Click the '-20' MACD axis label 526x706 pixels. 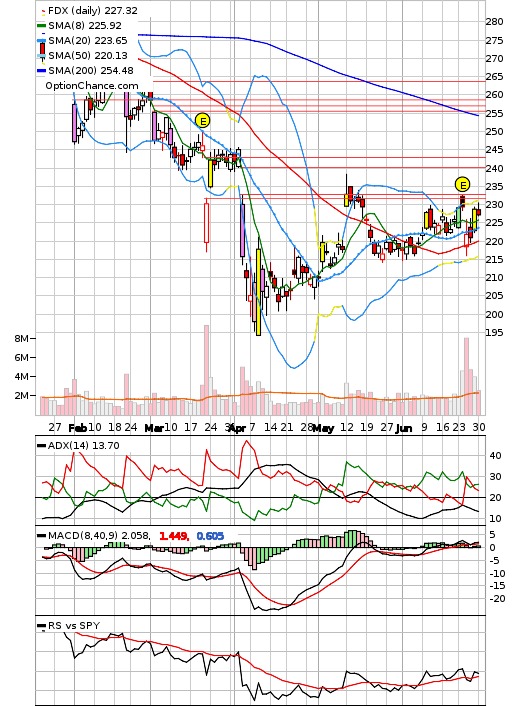click(497, 599)
